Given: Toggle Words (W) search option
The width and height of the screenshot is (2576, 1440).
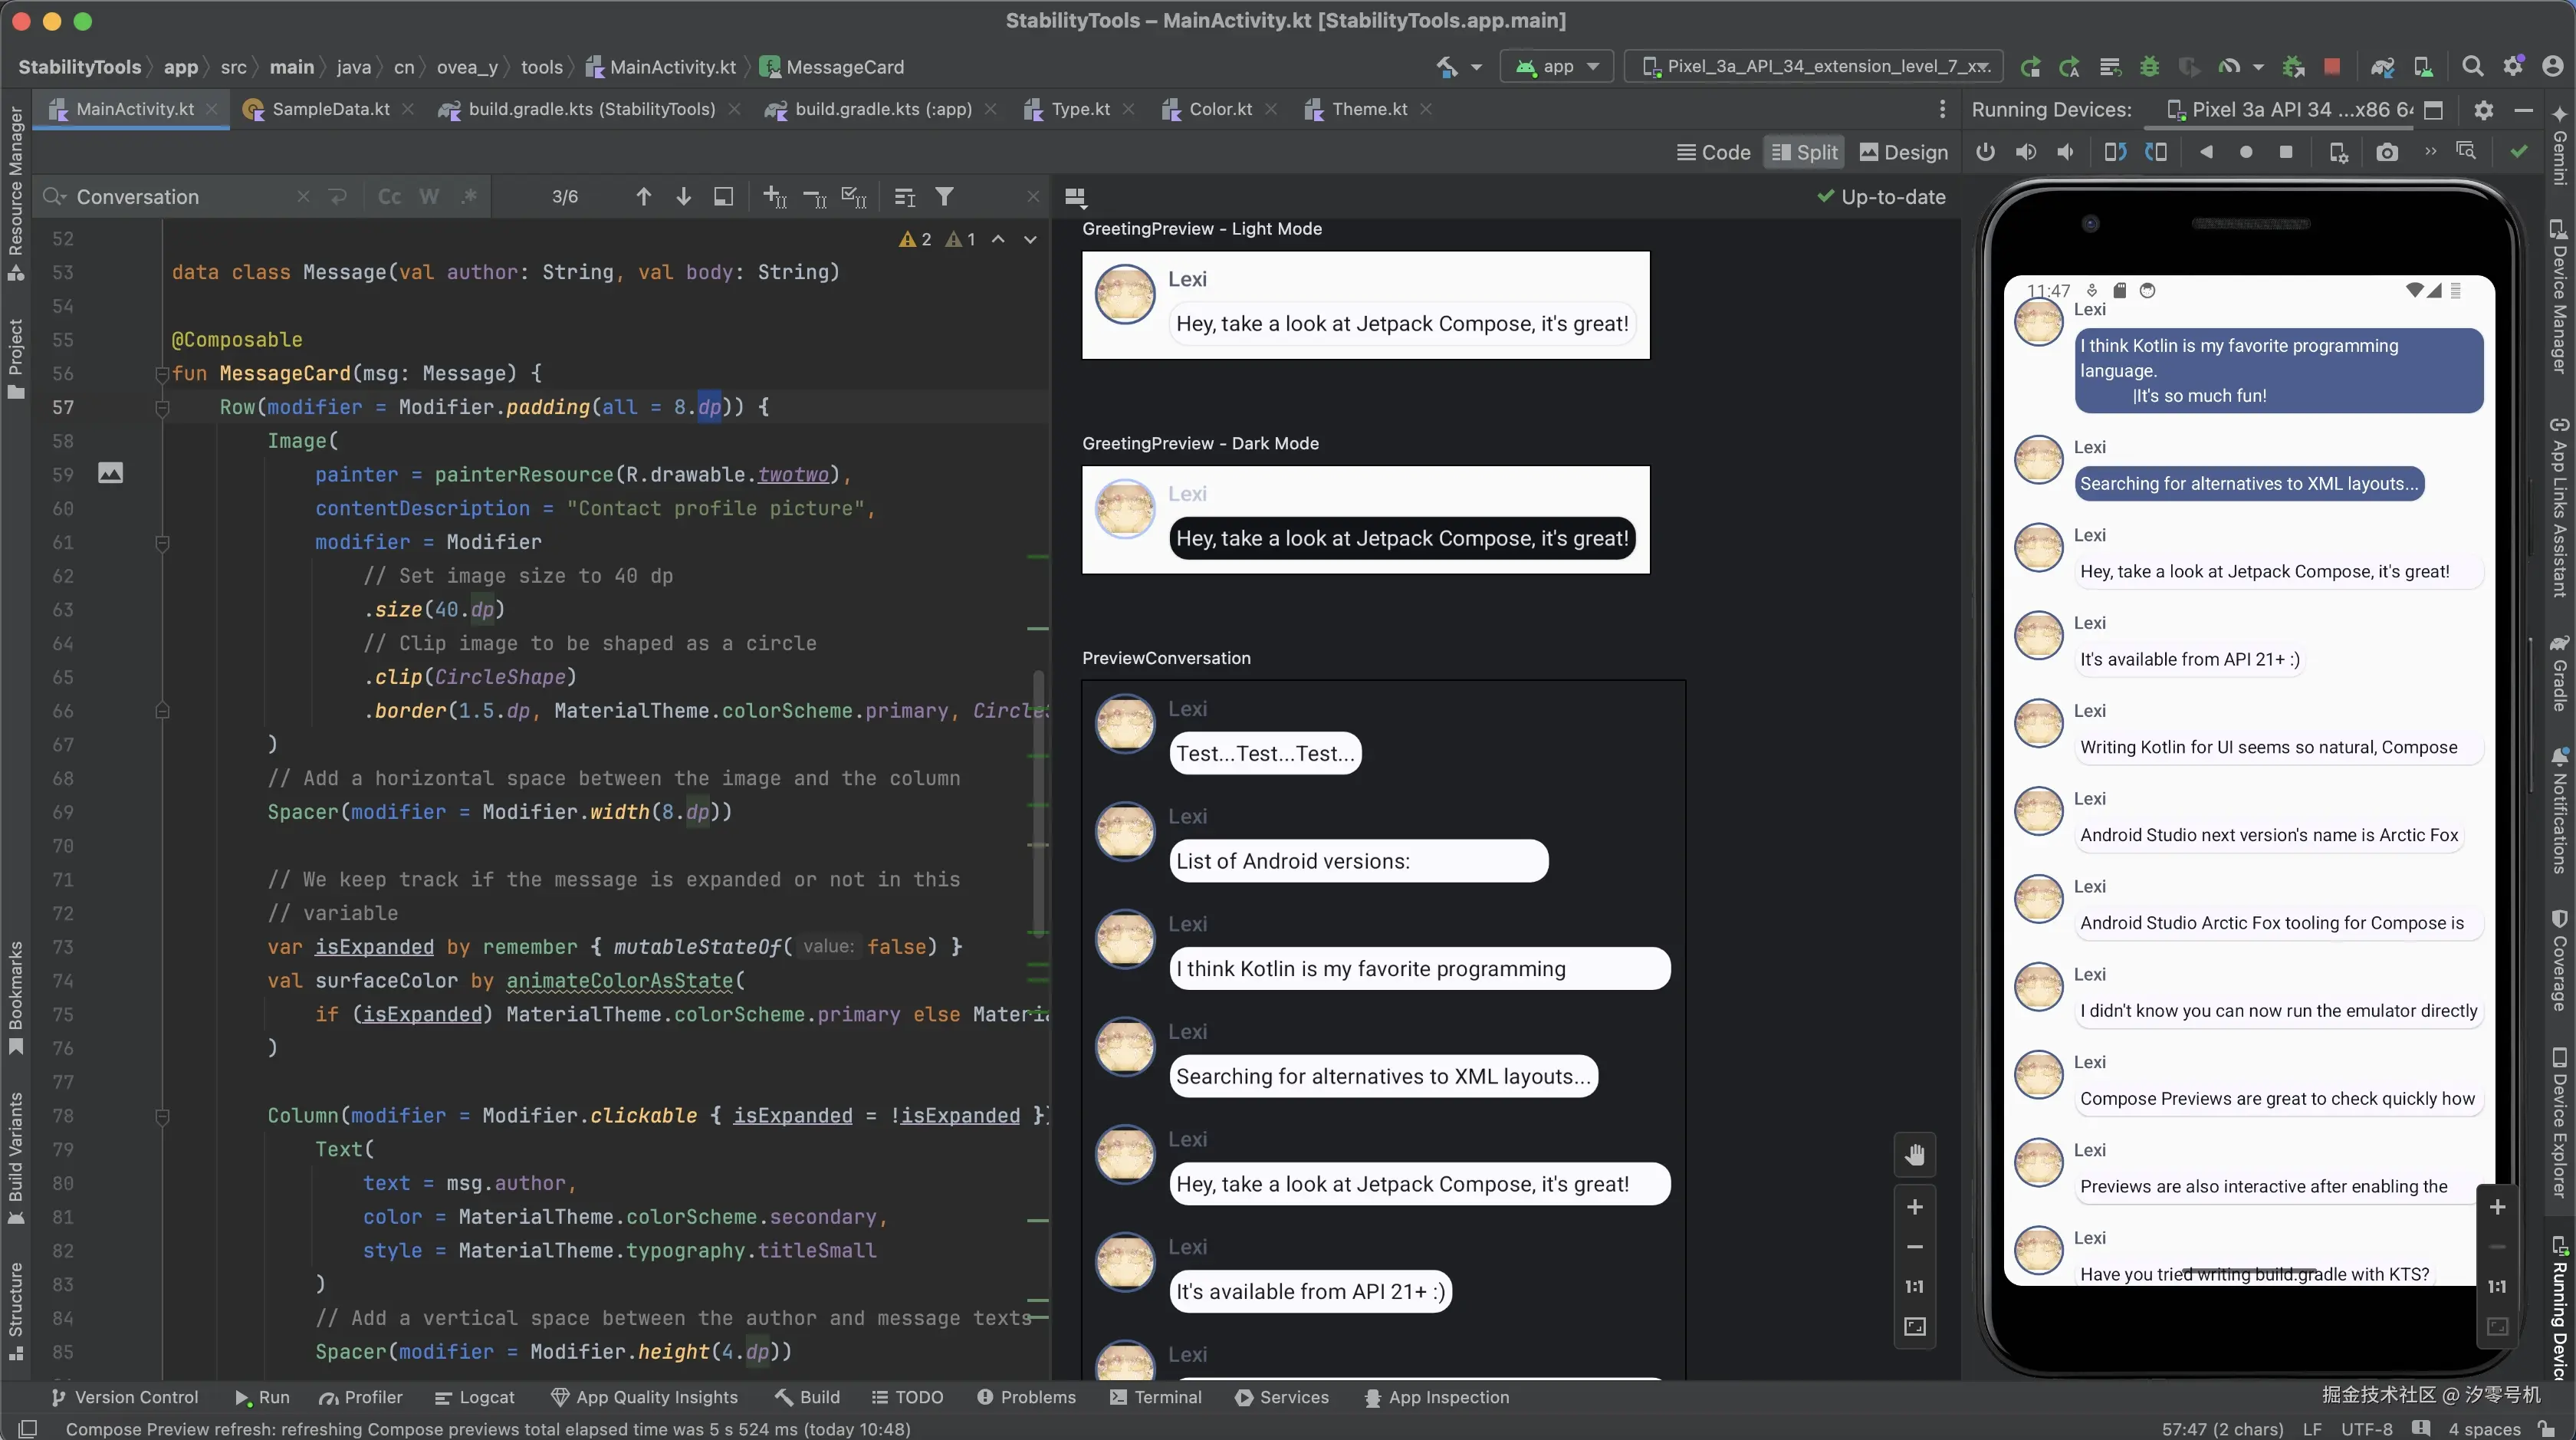Looking at the screenshot, I should (429, 197).
